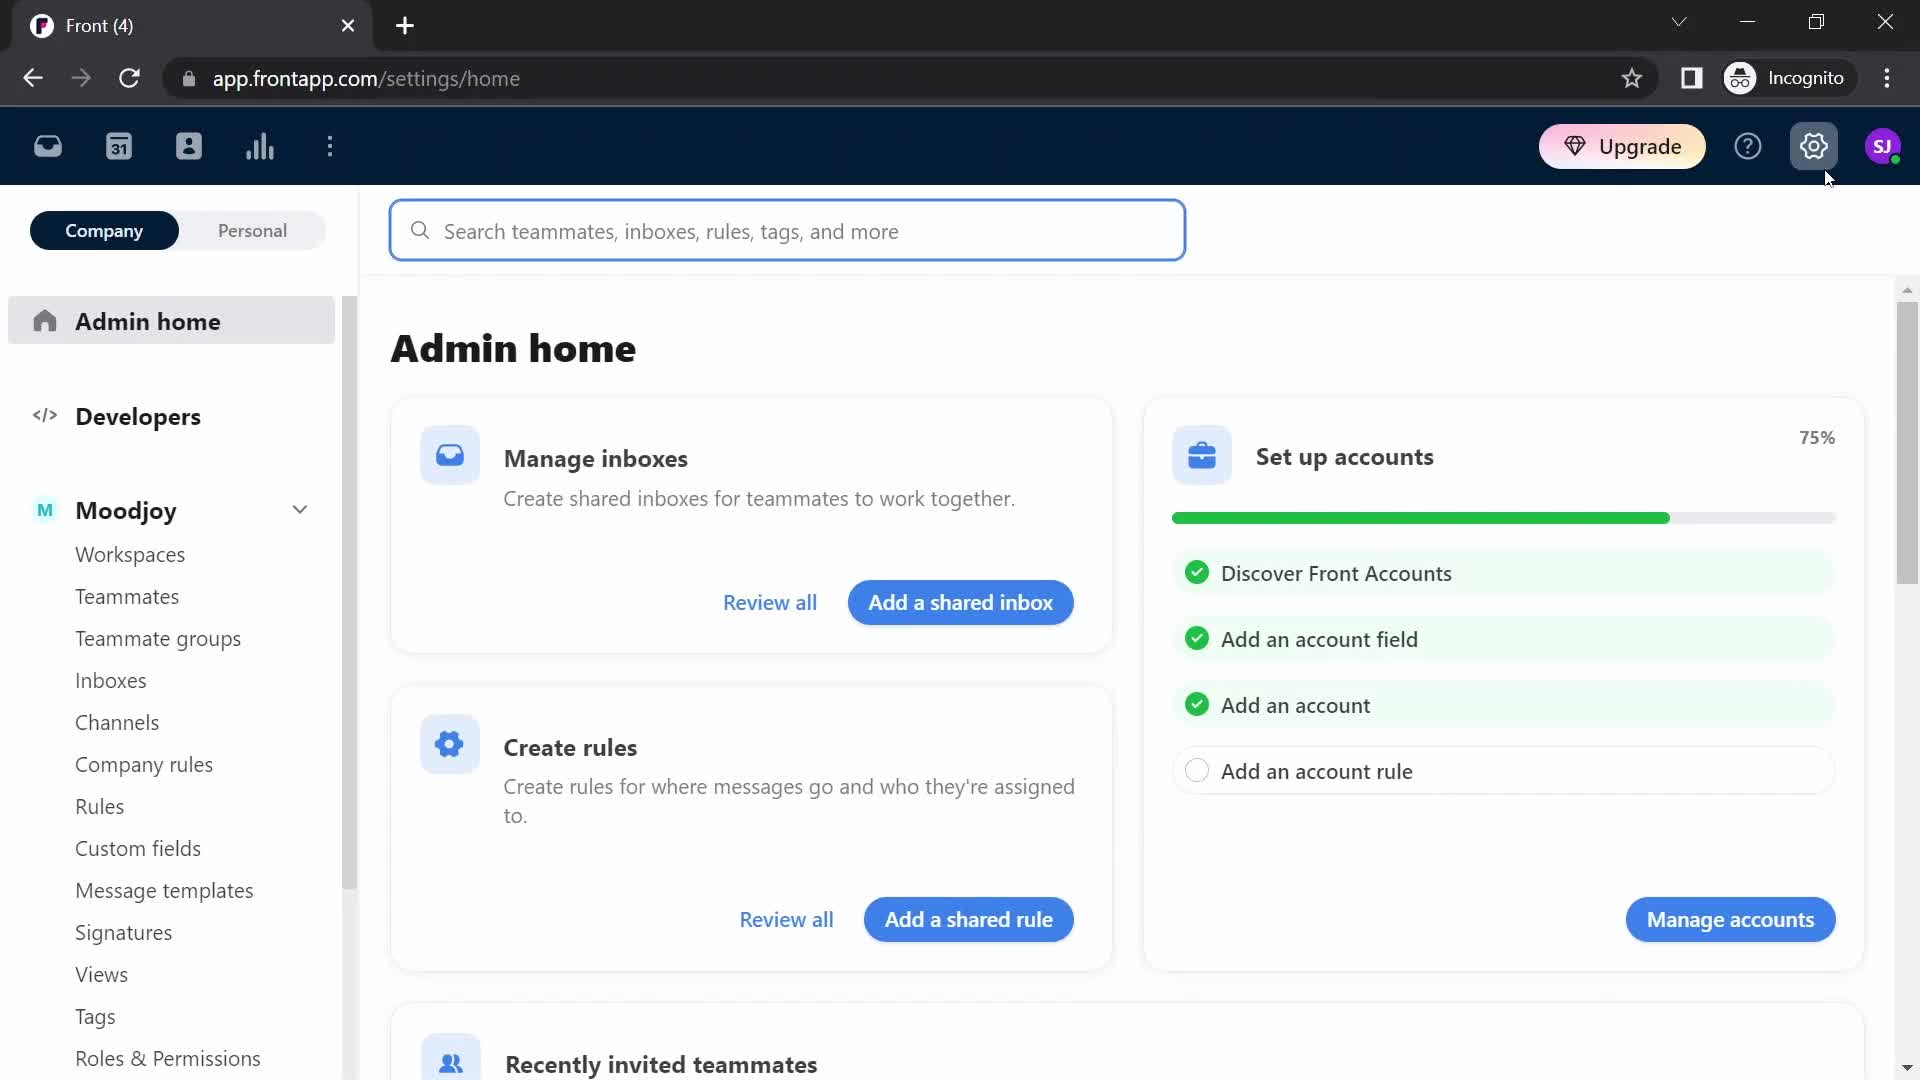Click the Admin home icon in sidebar
This screenshot has height=1080, width=1920.
click(45, 322)
